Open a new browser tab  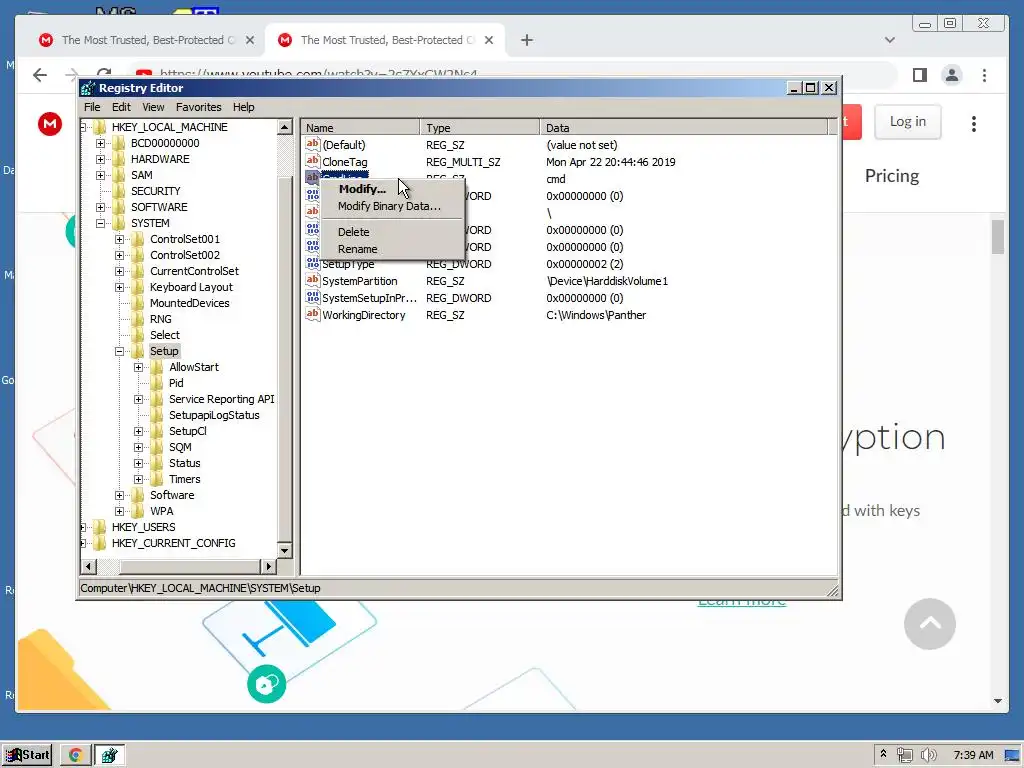click(x=526, y=40)
